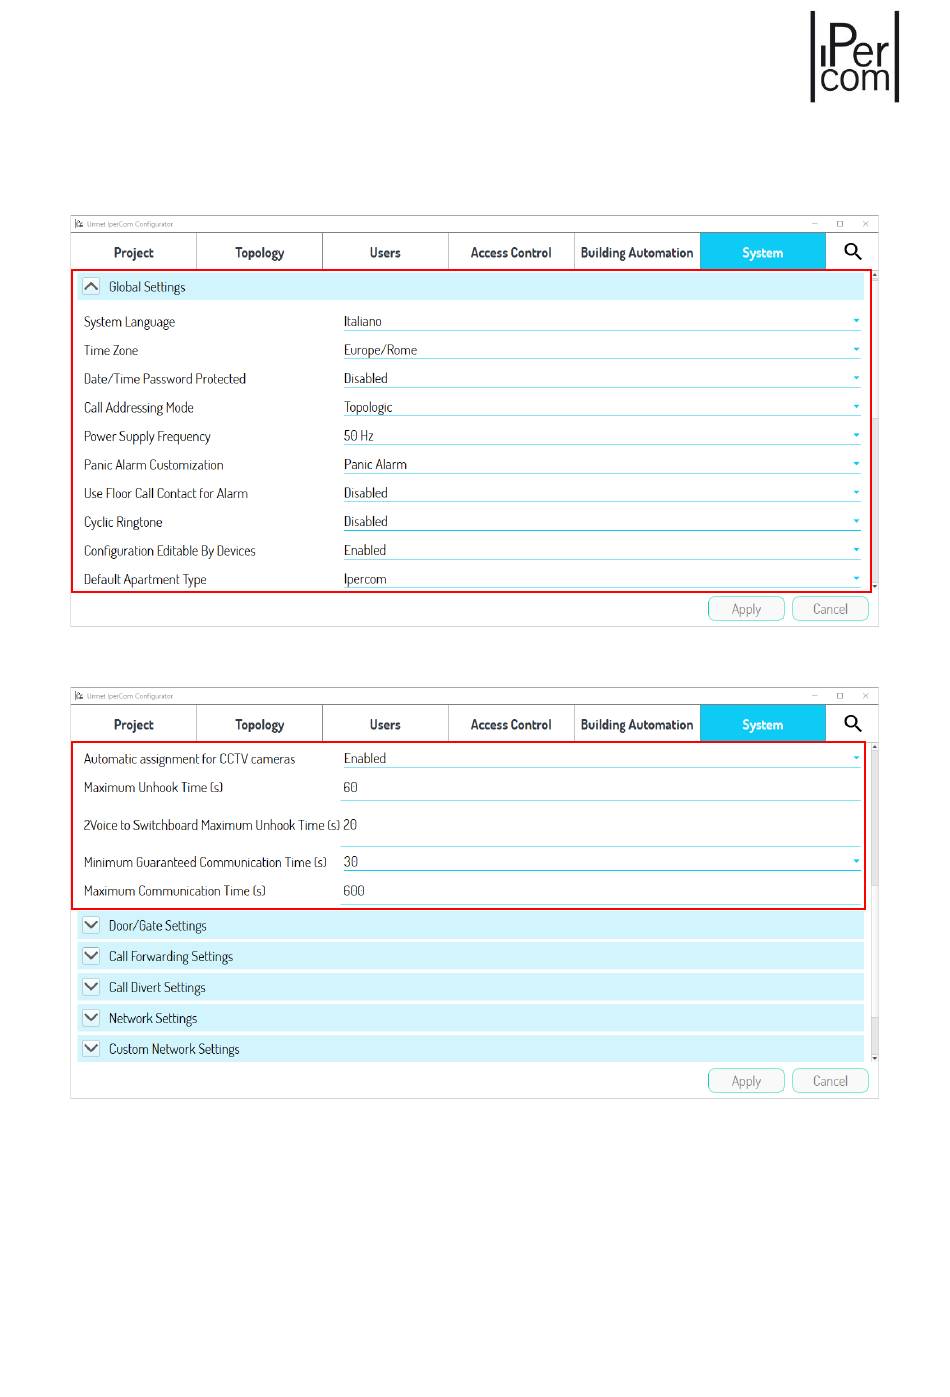Open search icon in lower window
950x1397 pixels.
tap(852, 724)
